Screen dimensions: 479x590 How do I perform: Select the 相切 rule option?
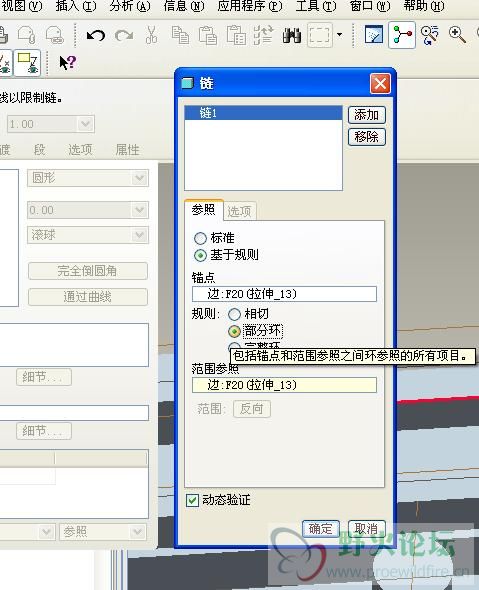(234, 314)
